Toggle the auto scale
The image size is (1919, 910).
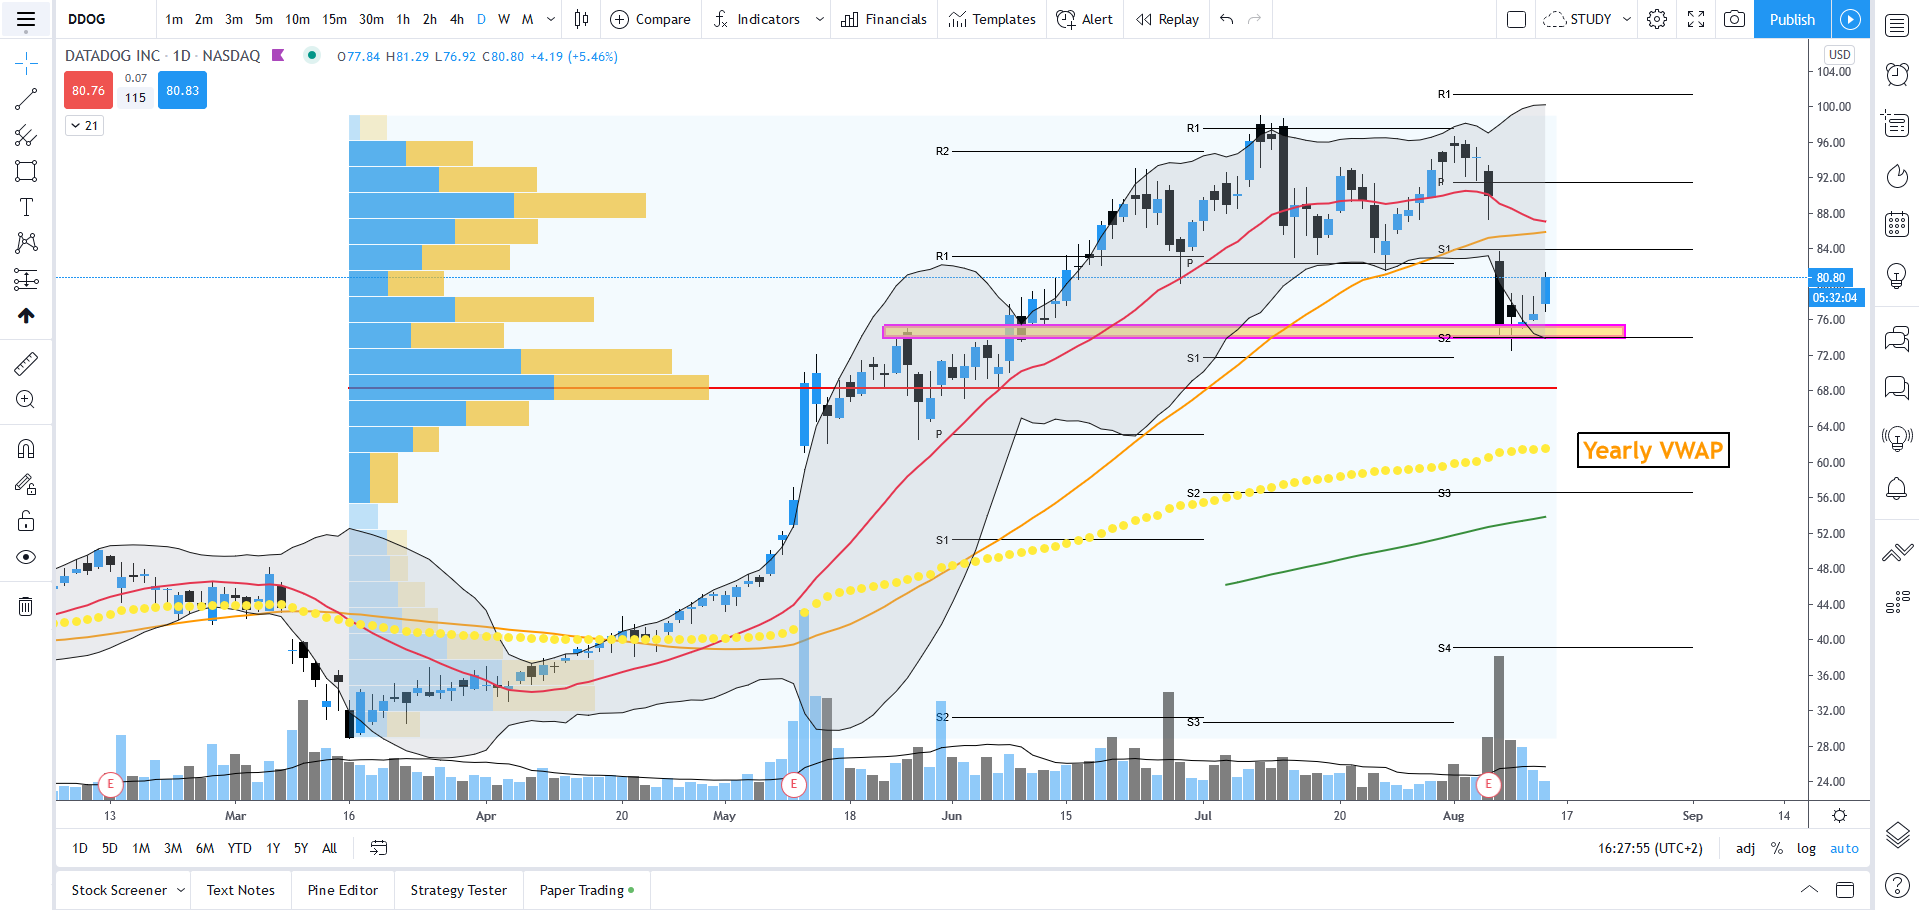point(1844,848)
